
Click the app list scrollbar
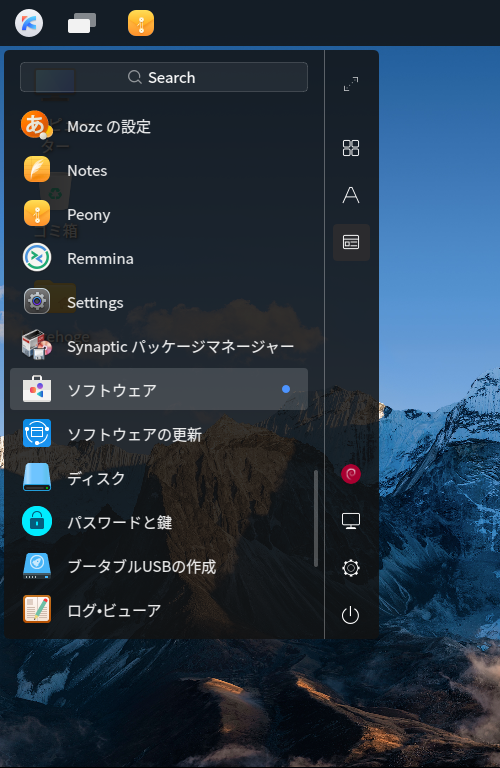pyautogui.click(x=316, y=519)
